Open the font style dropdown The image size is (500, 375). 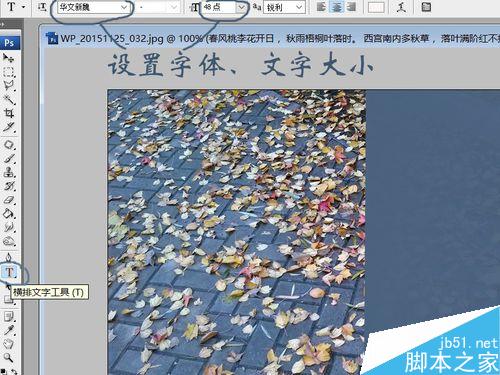[x=174, y=7]
